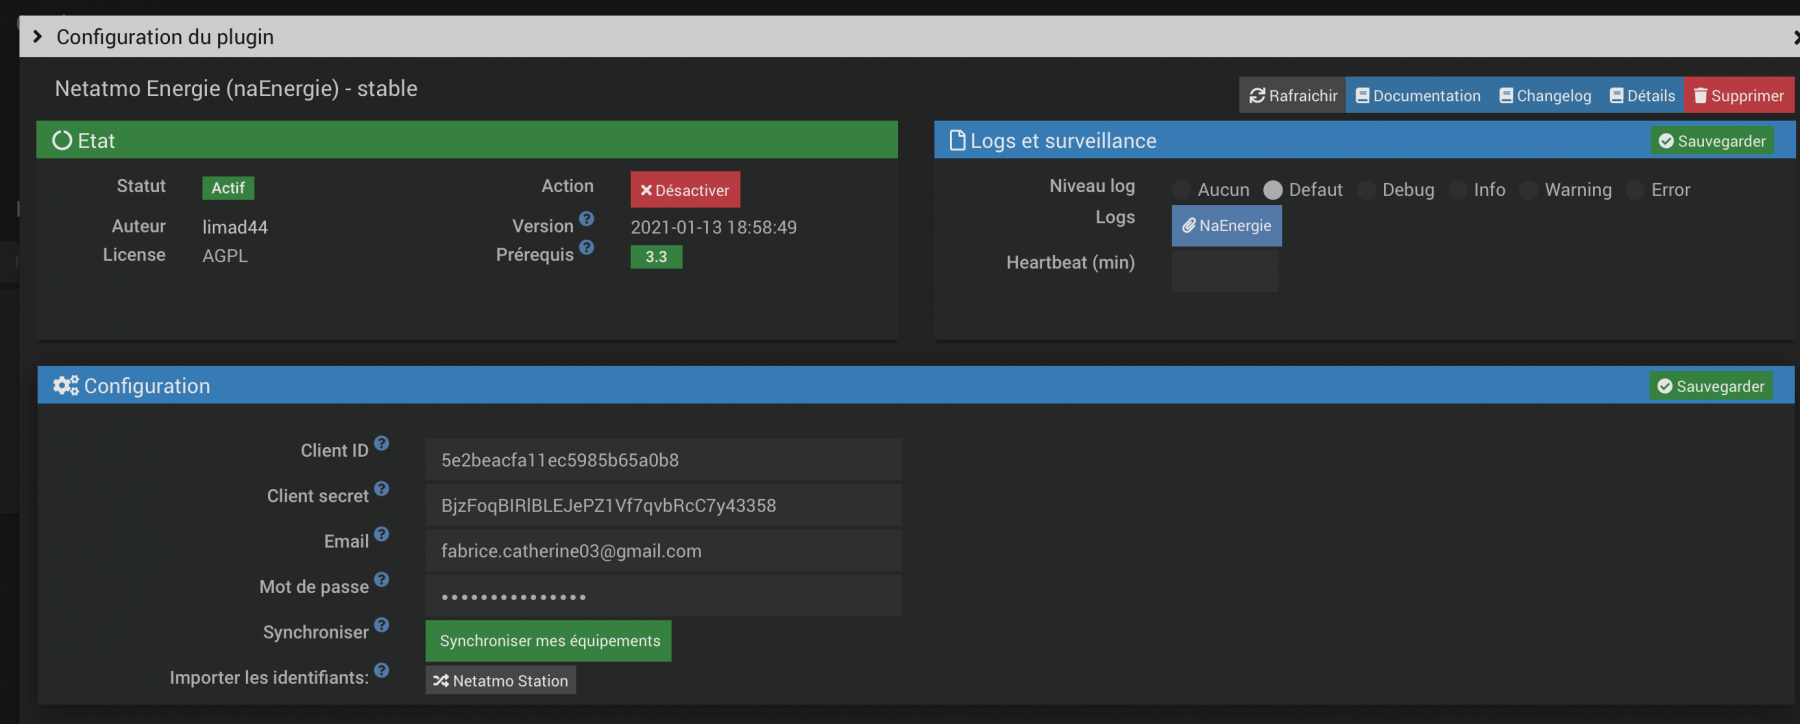This screenshot has width=1800, height=724.
Task: Click the author name limad44
Action: [235, 228]
